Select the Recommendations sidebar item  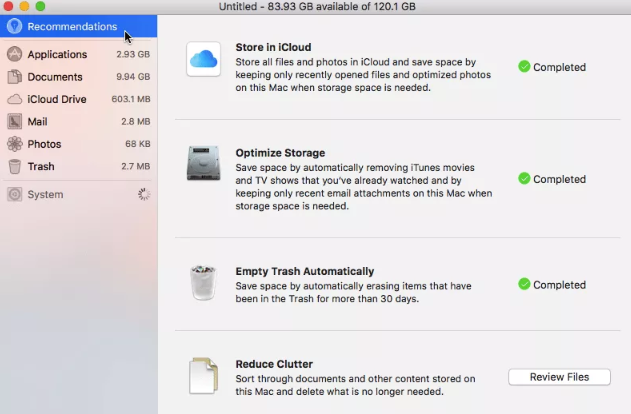click(x=78, y=27)
